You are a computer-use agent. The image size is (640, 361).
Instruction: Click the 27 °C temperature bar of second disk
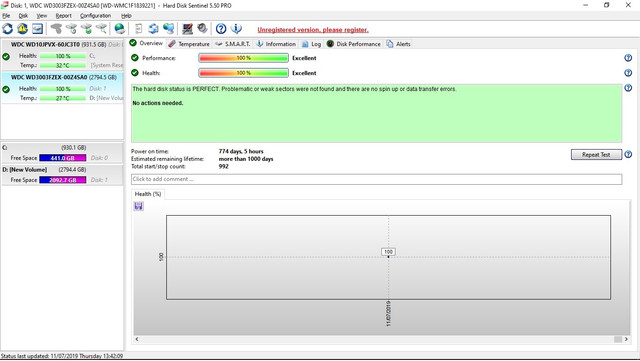pos(62,98)
